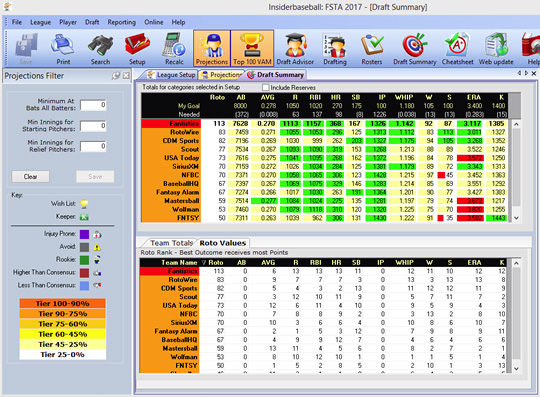Select RotoWire row in upper table
540x397 pixels.
[x=325, y=132]
